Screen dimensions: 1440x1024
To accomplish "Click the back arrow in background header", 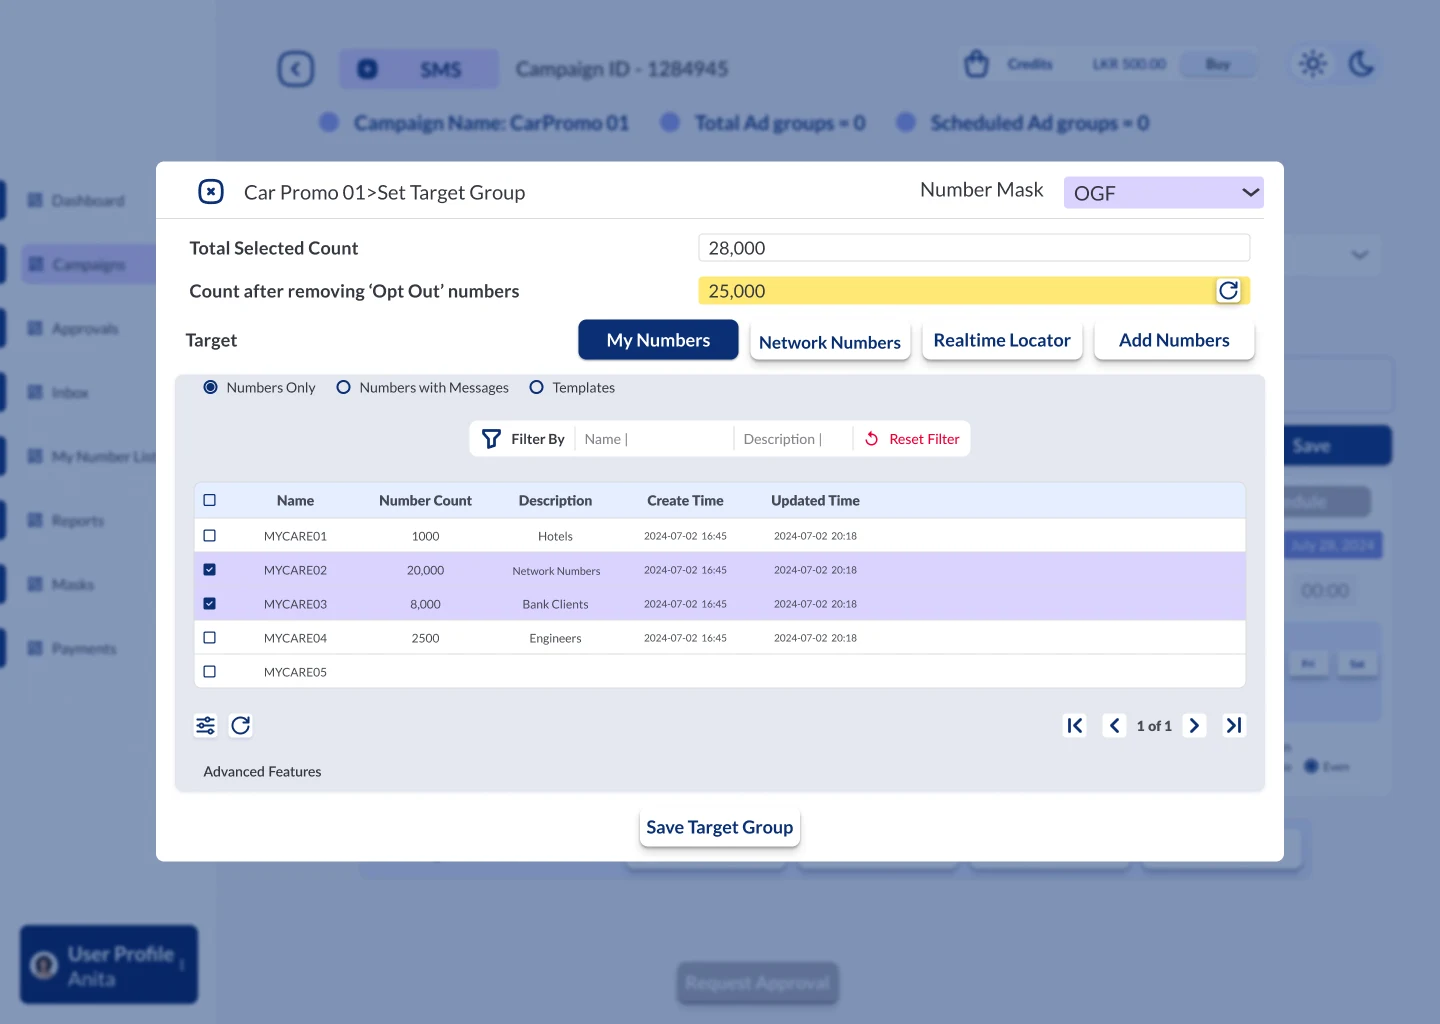I will (296, 69).
